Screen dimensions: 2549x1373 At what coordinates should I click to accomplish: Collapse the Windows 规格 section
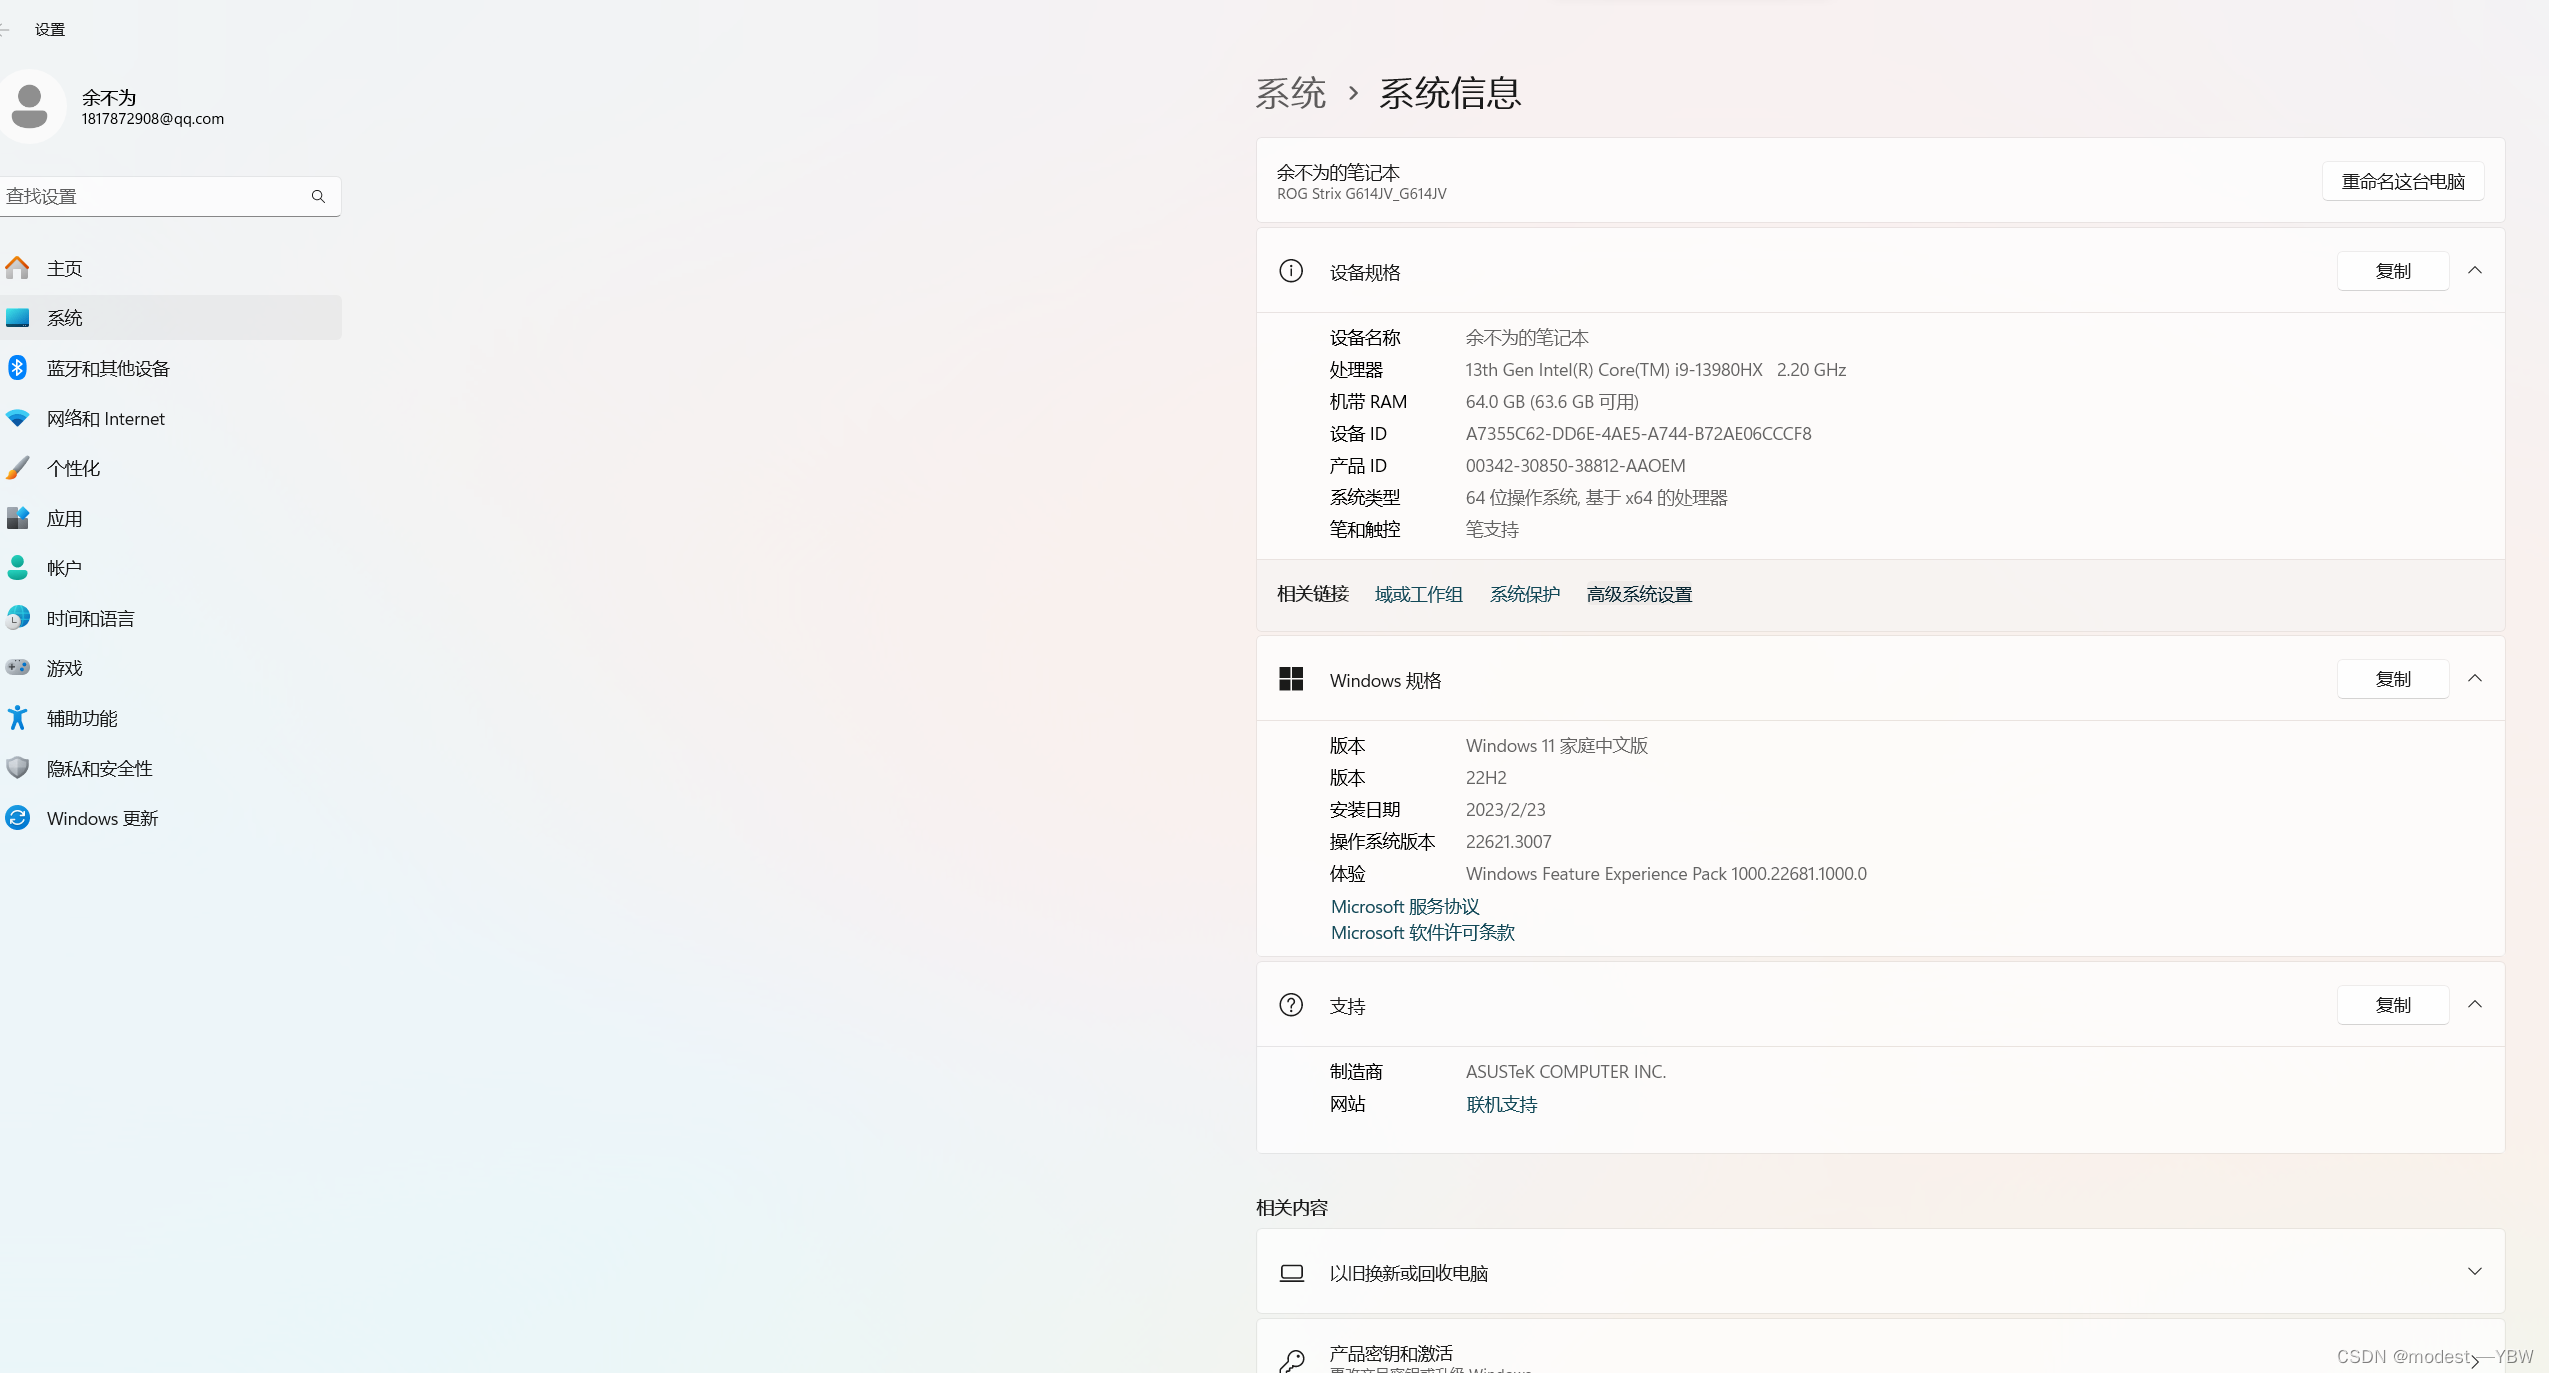coord(2474,679)
